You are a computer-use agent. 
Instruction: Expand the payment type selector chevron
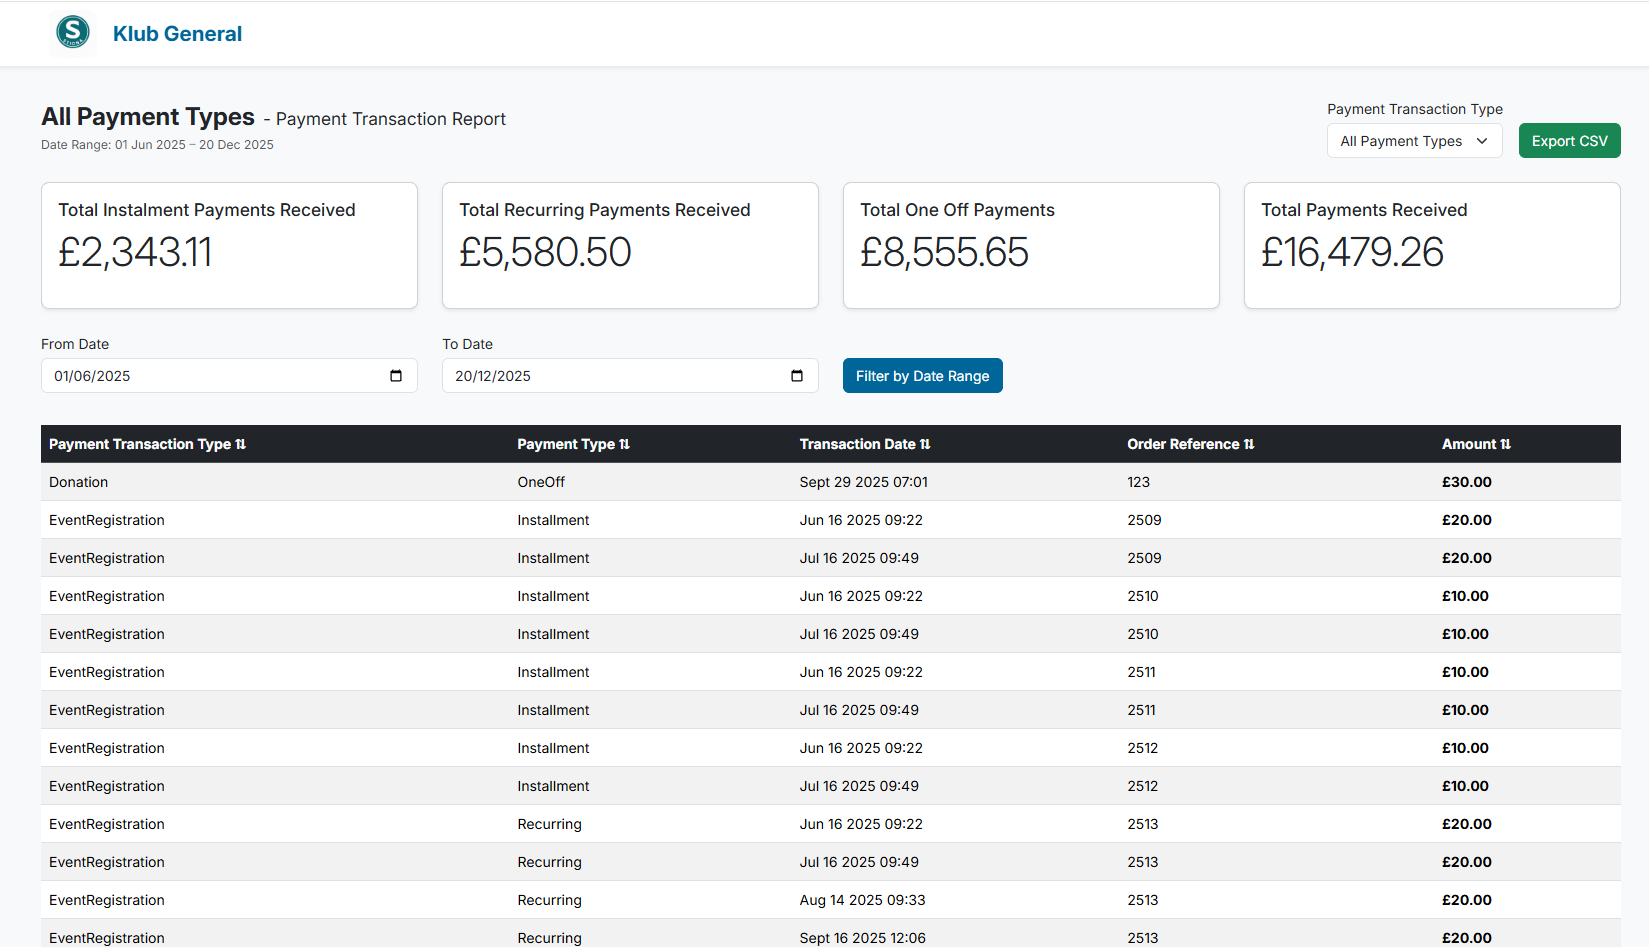click(x=1484, y=141)
